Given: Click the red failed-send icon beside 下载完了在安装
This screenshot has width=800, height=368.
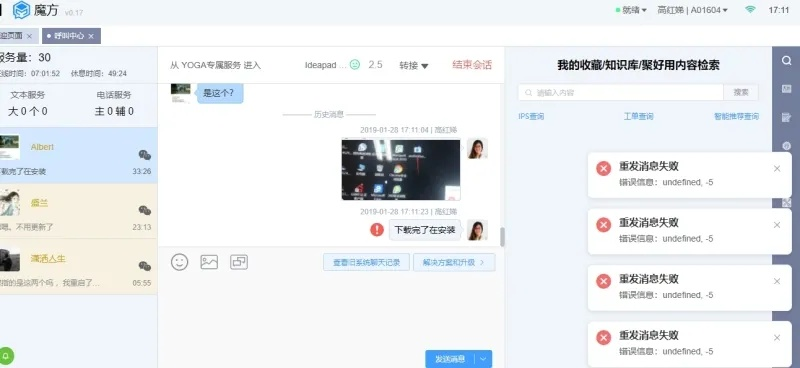Looking at the screenshot, I should coord(377,230).
